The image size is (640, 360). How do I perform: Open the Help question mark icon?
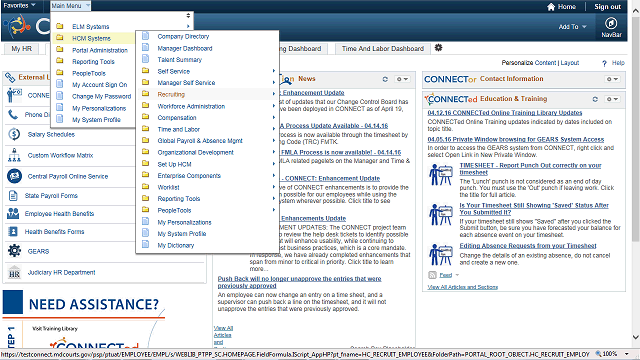click(604, 63)
